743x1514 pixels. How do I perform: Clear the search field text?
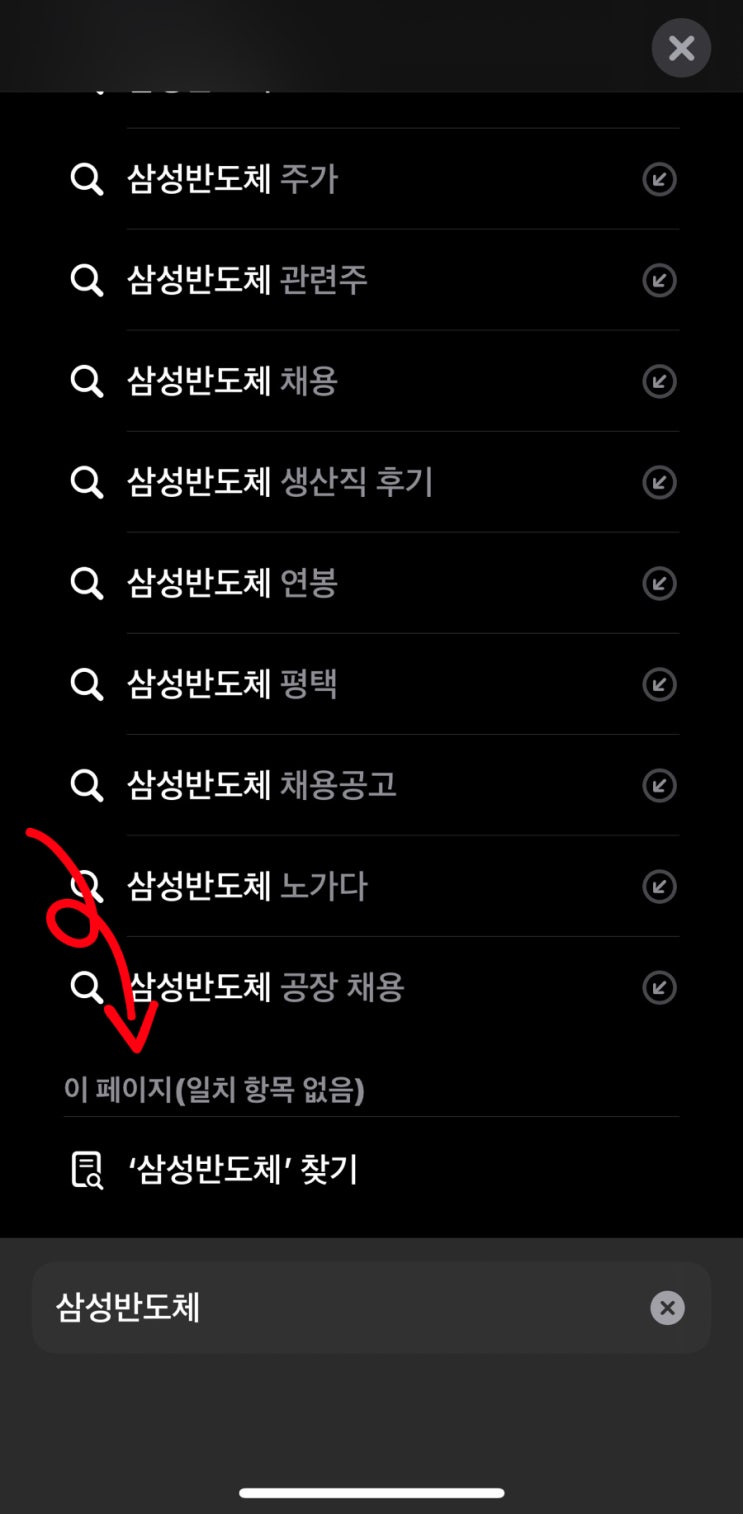pos(667,1308)
